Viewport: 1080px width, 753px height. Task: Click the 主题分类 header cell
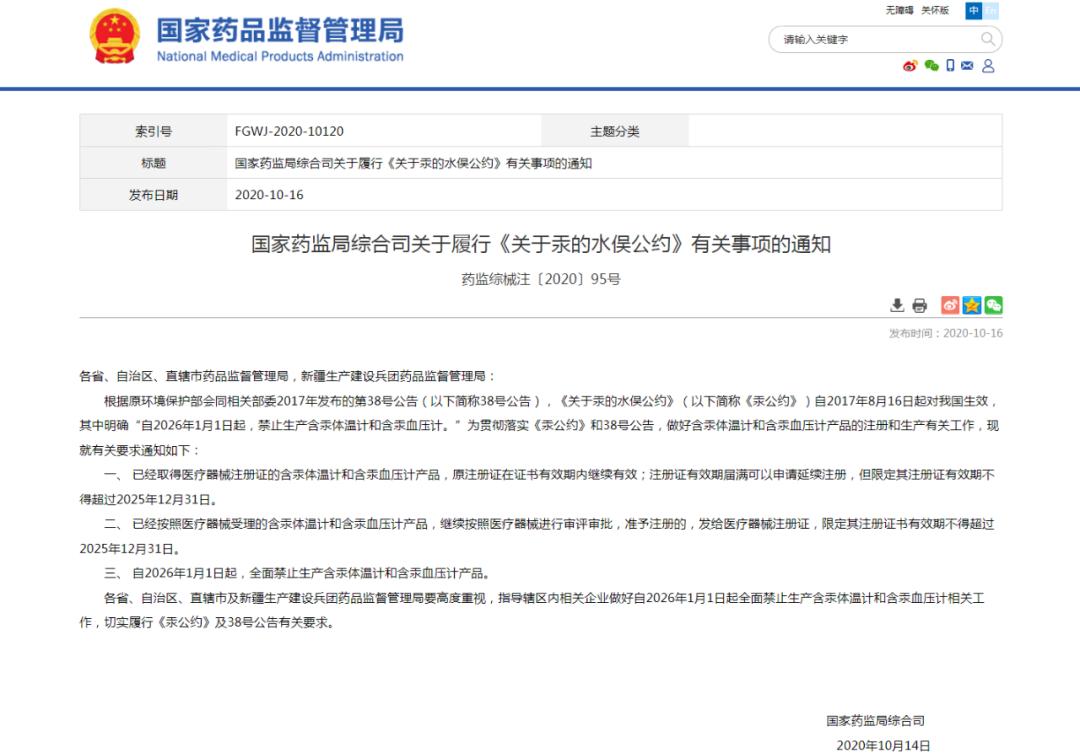coord(614,131)
